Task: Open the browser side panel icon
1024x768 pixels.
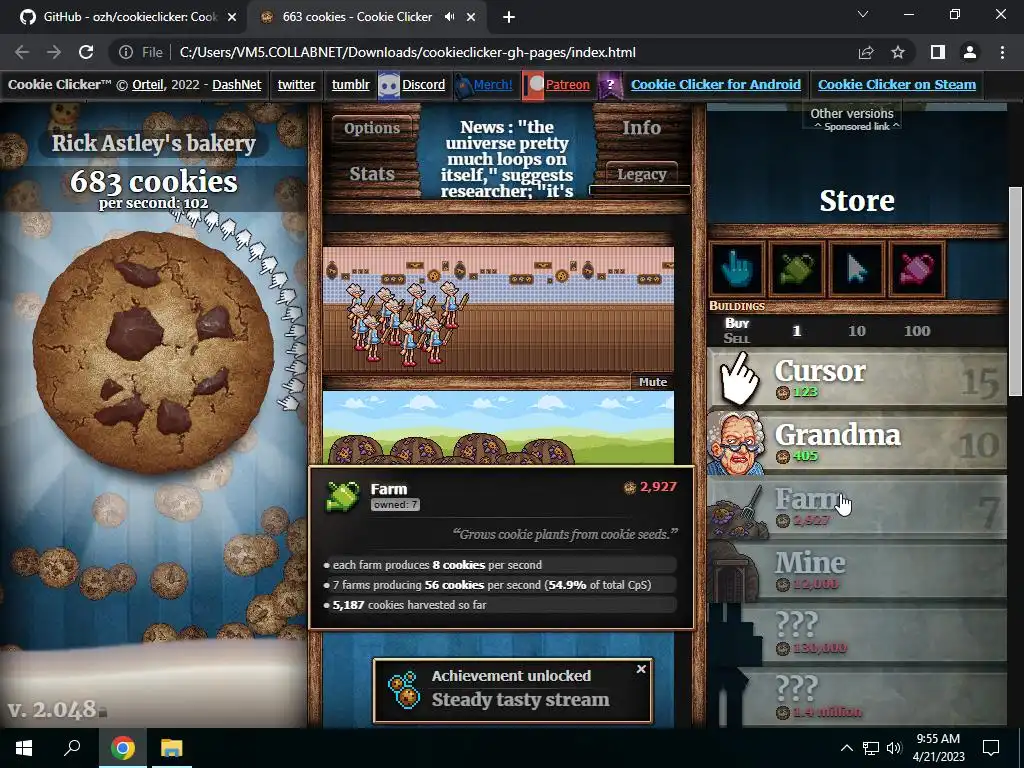Action: pos(938,52)
